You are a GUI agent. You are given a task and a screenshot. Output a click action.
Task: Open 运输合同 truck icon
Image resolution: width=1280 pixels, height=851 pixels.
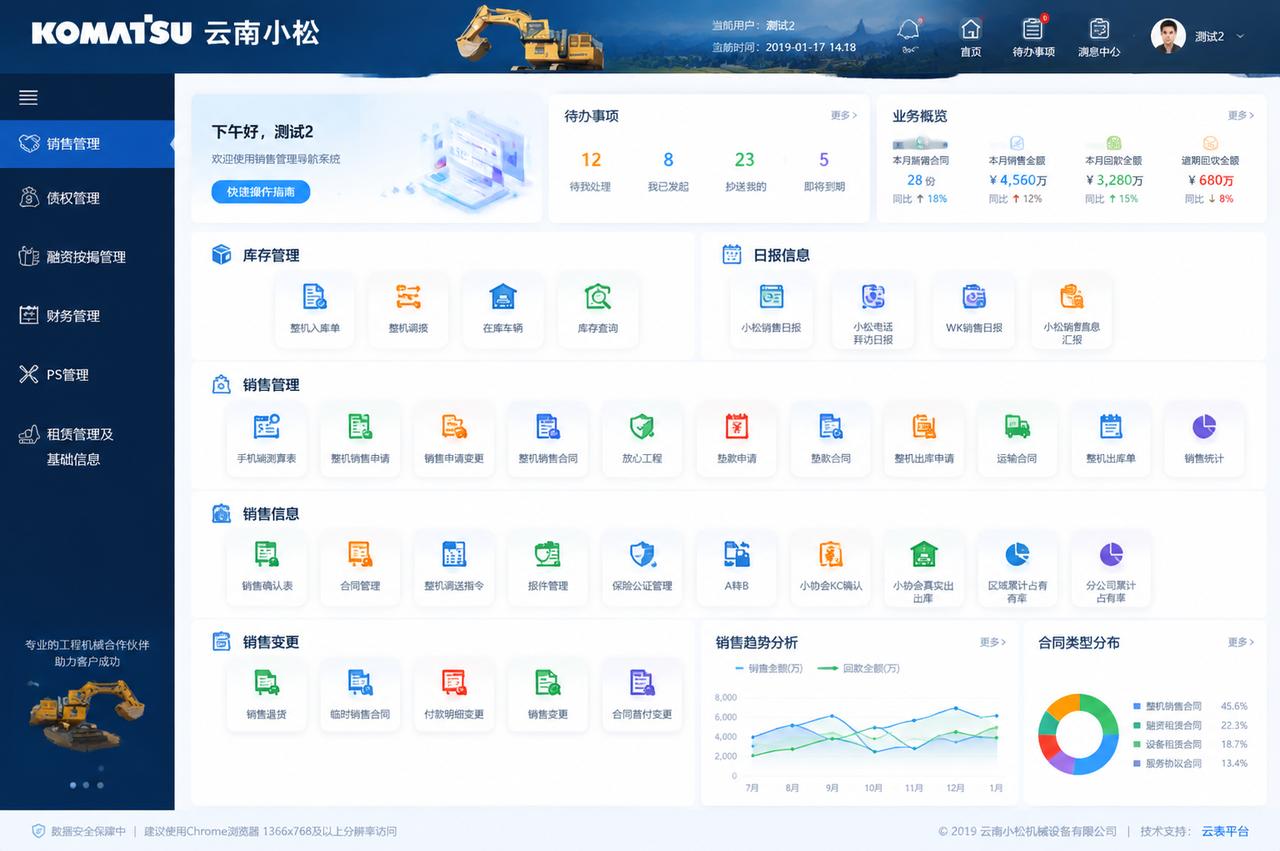pyautogui.click(x=1017, y=427)
